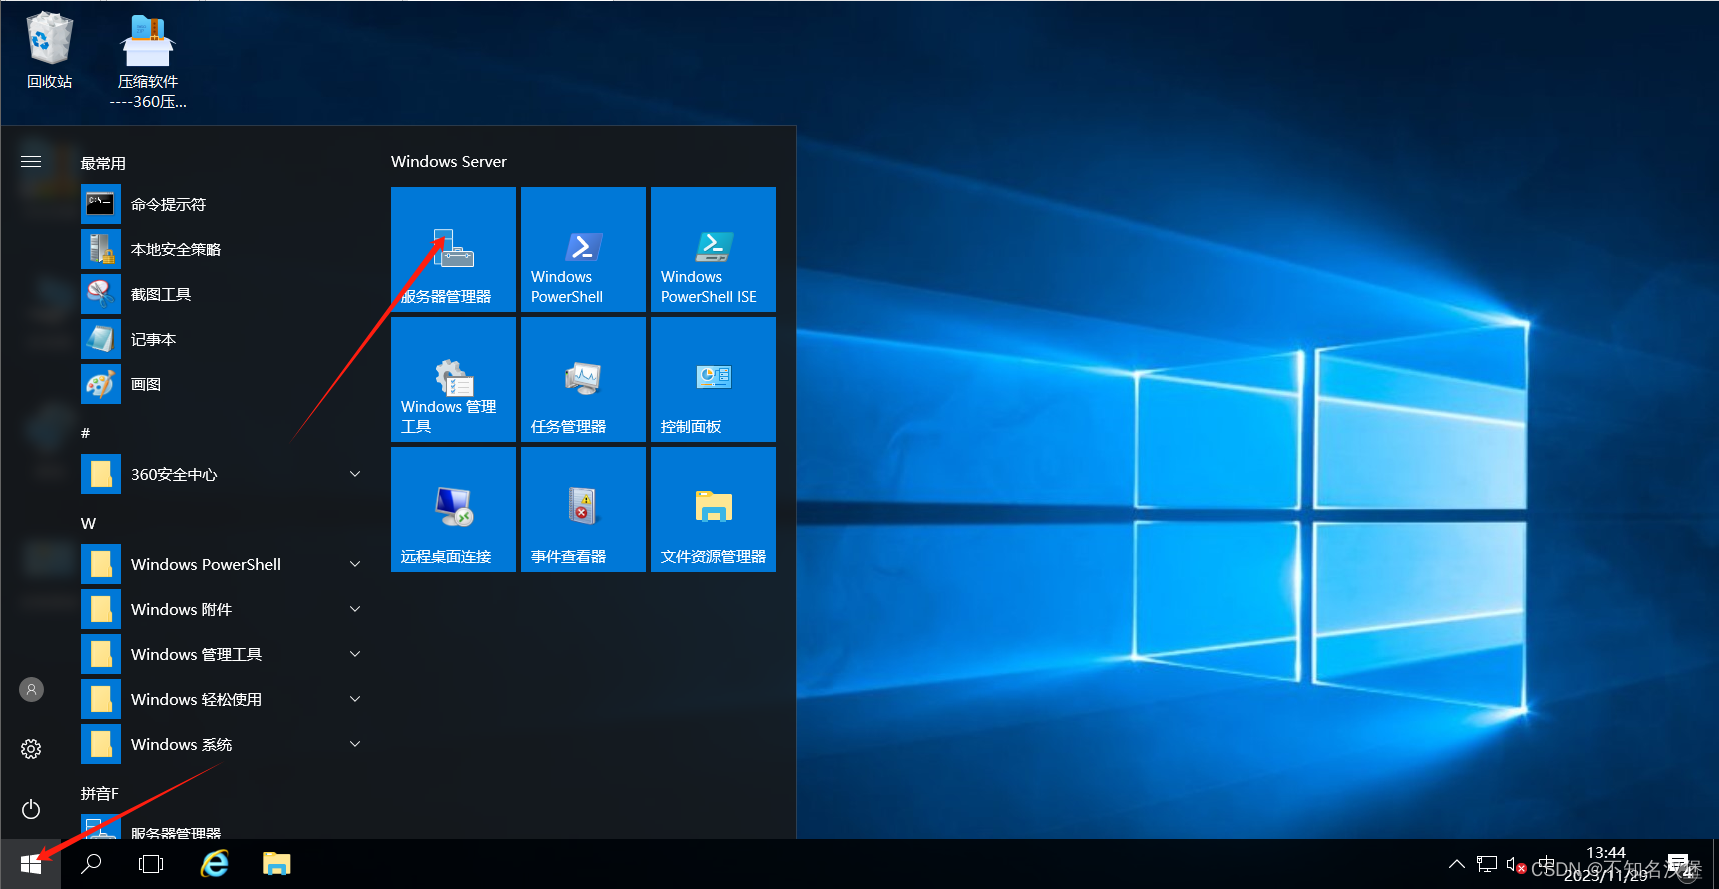This screenshot has width=1719, height=889.
Task: Click the W letter group header
Action: pos(88,523)
